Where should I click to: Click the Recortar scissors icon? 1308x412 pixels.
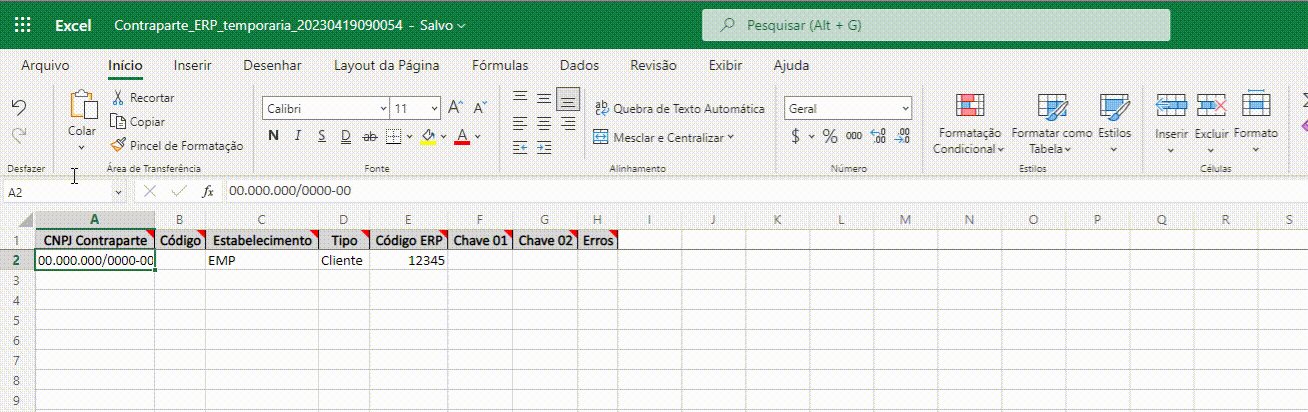[117, 97]
